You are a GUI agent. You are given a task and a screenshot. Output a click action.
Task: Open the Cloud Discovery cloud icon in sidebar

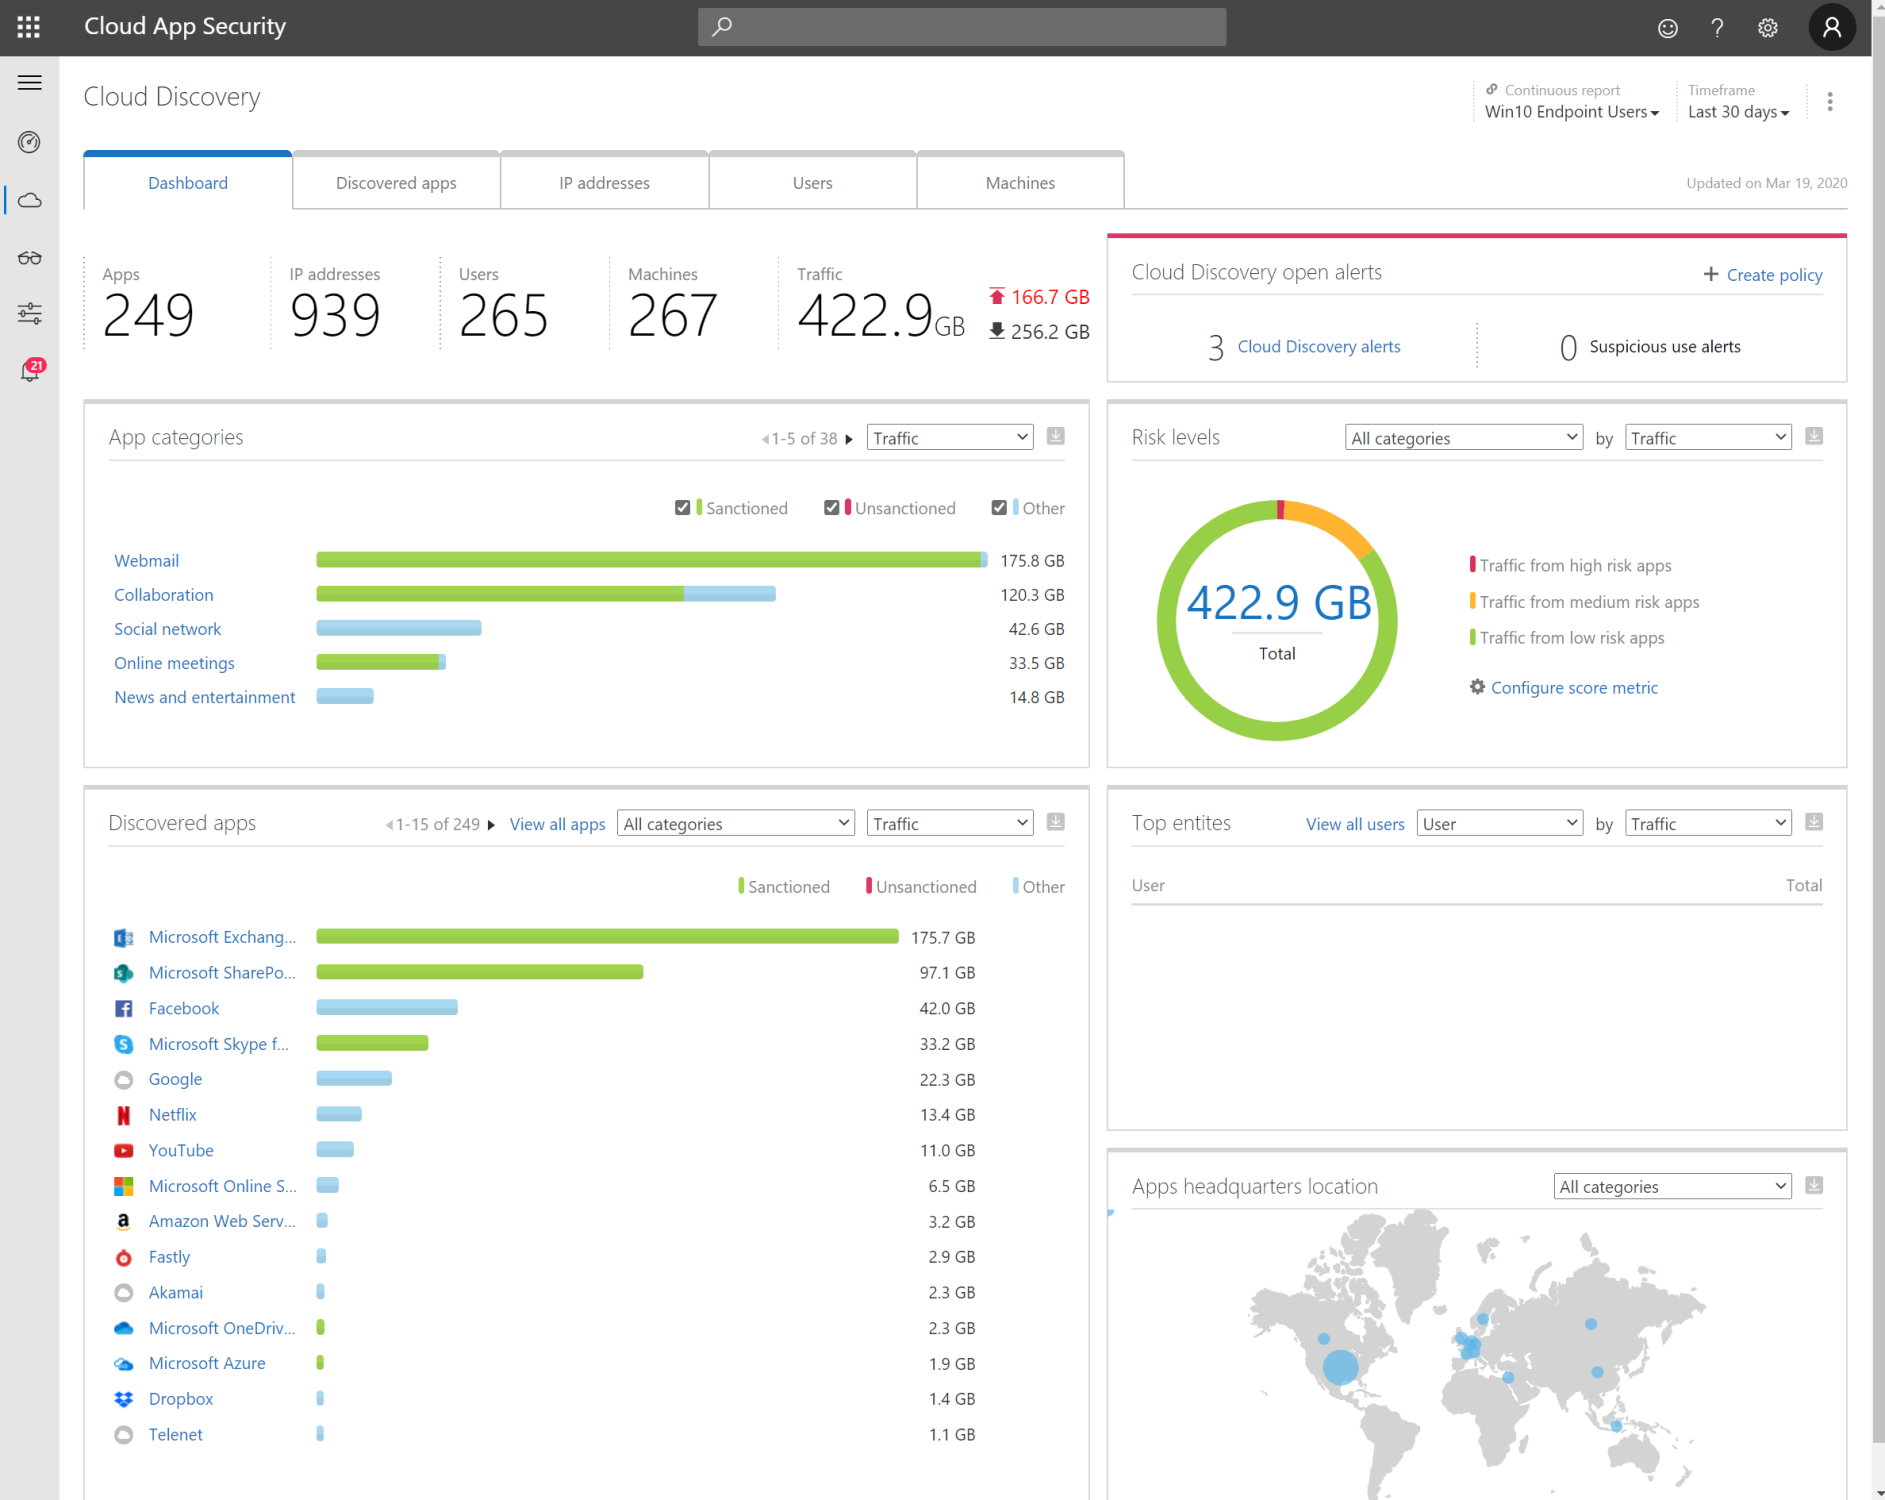(x=29, y=200)
